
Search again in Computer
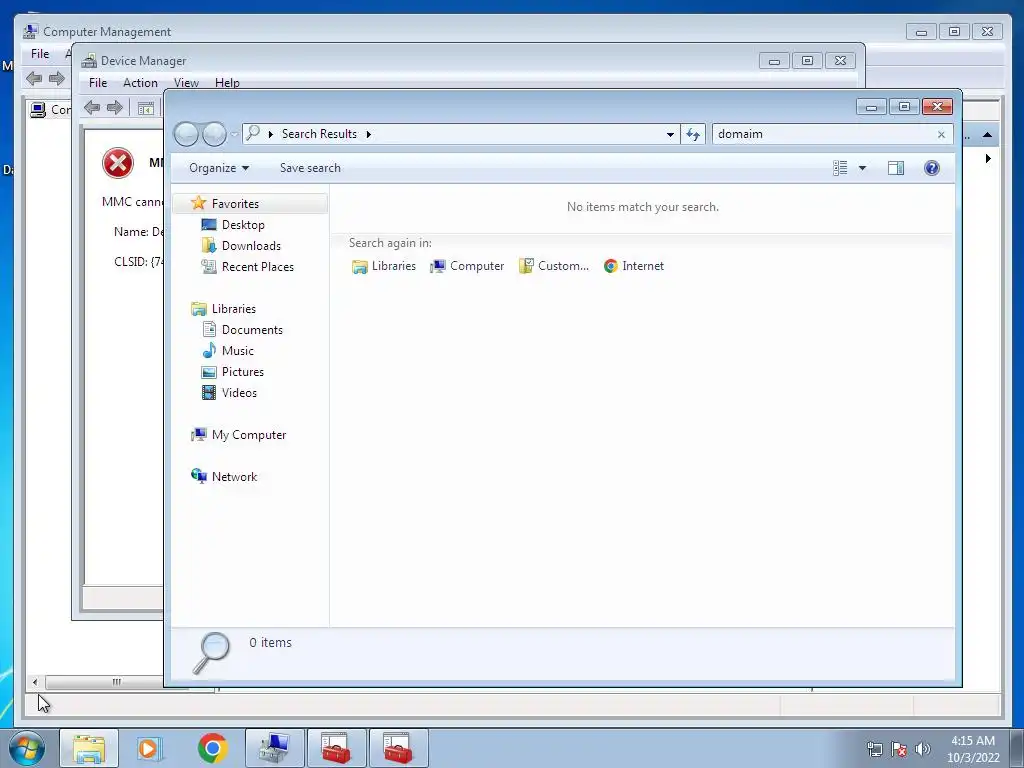tap(467, 266)
